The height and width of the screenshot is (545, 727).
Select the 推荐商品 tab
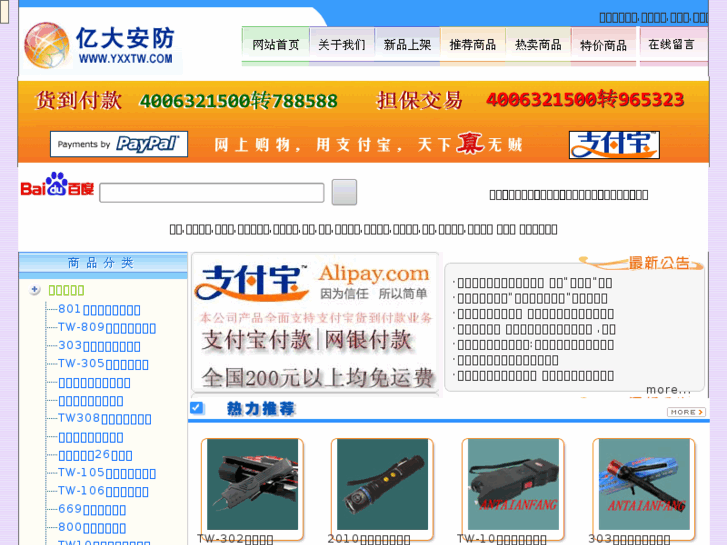472,45
